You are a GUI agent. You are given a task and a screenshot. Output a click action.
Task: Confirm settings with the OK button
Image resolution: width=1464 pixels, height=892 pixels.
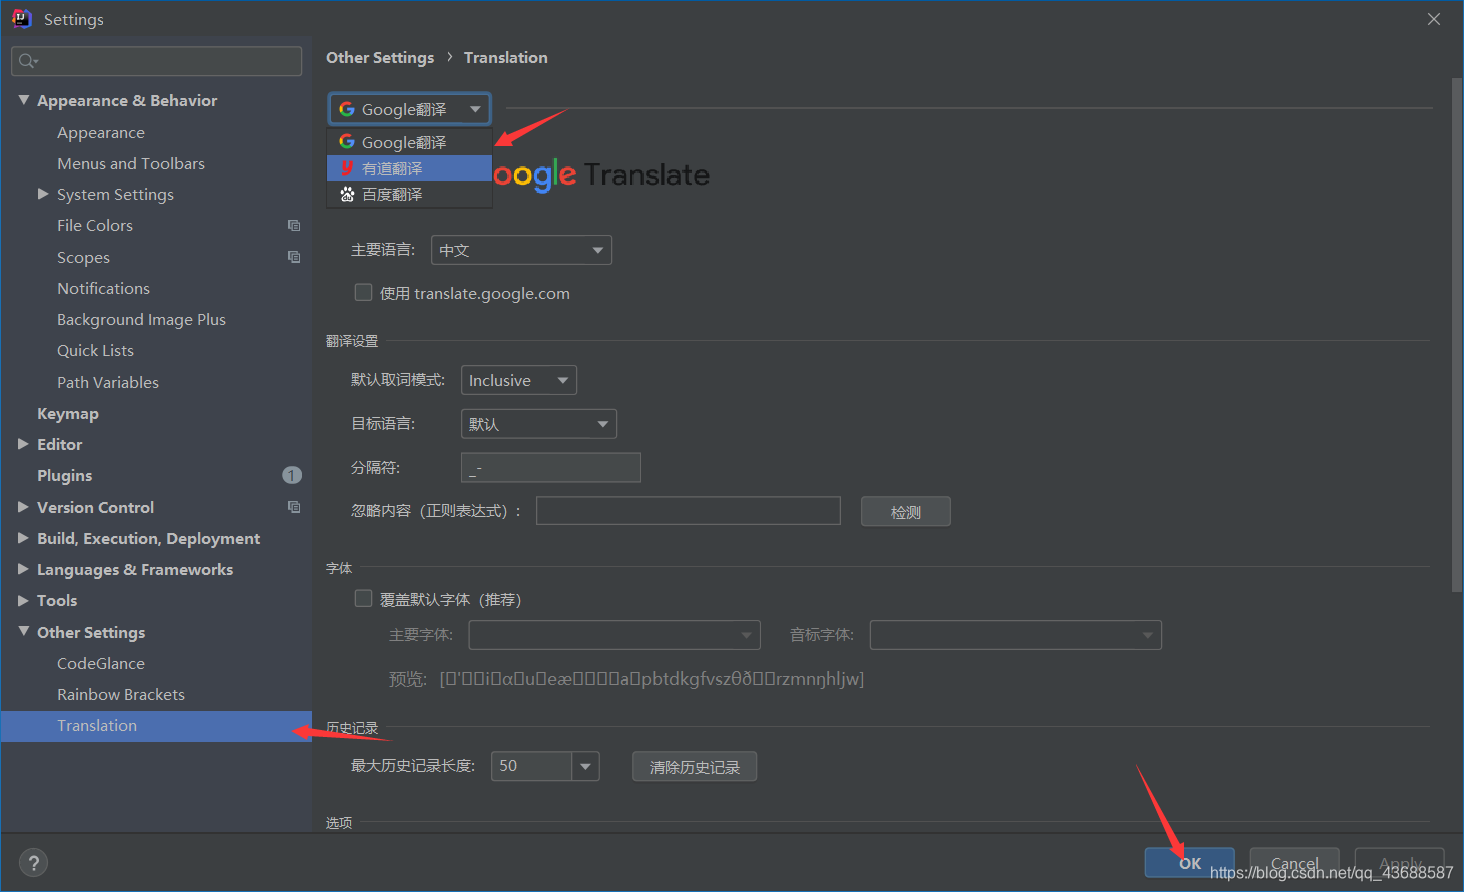(x=1189, y=863)
